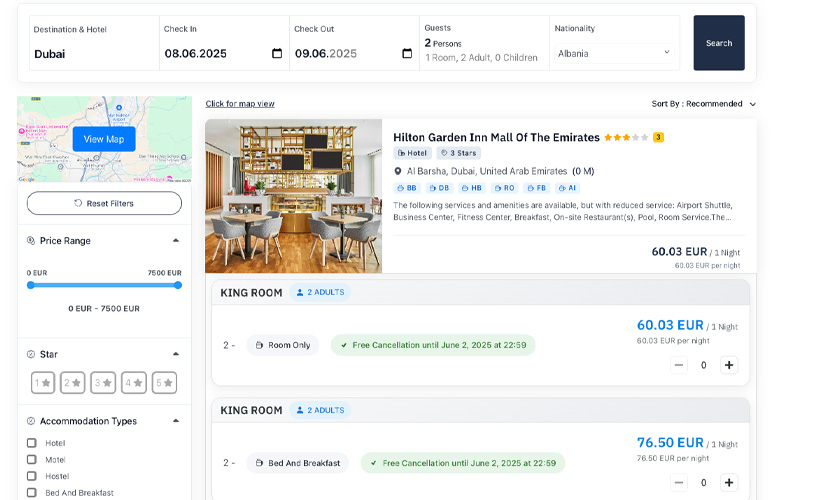Collapse the Star filter section
Viewport: 832px width, 500px height.
(176, 354)
